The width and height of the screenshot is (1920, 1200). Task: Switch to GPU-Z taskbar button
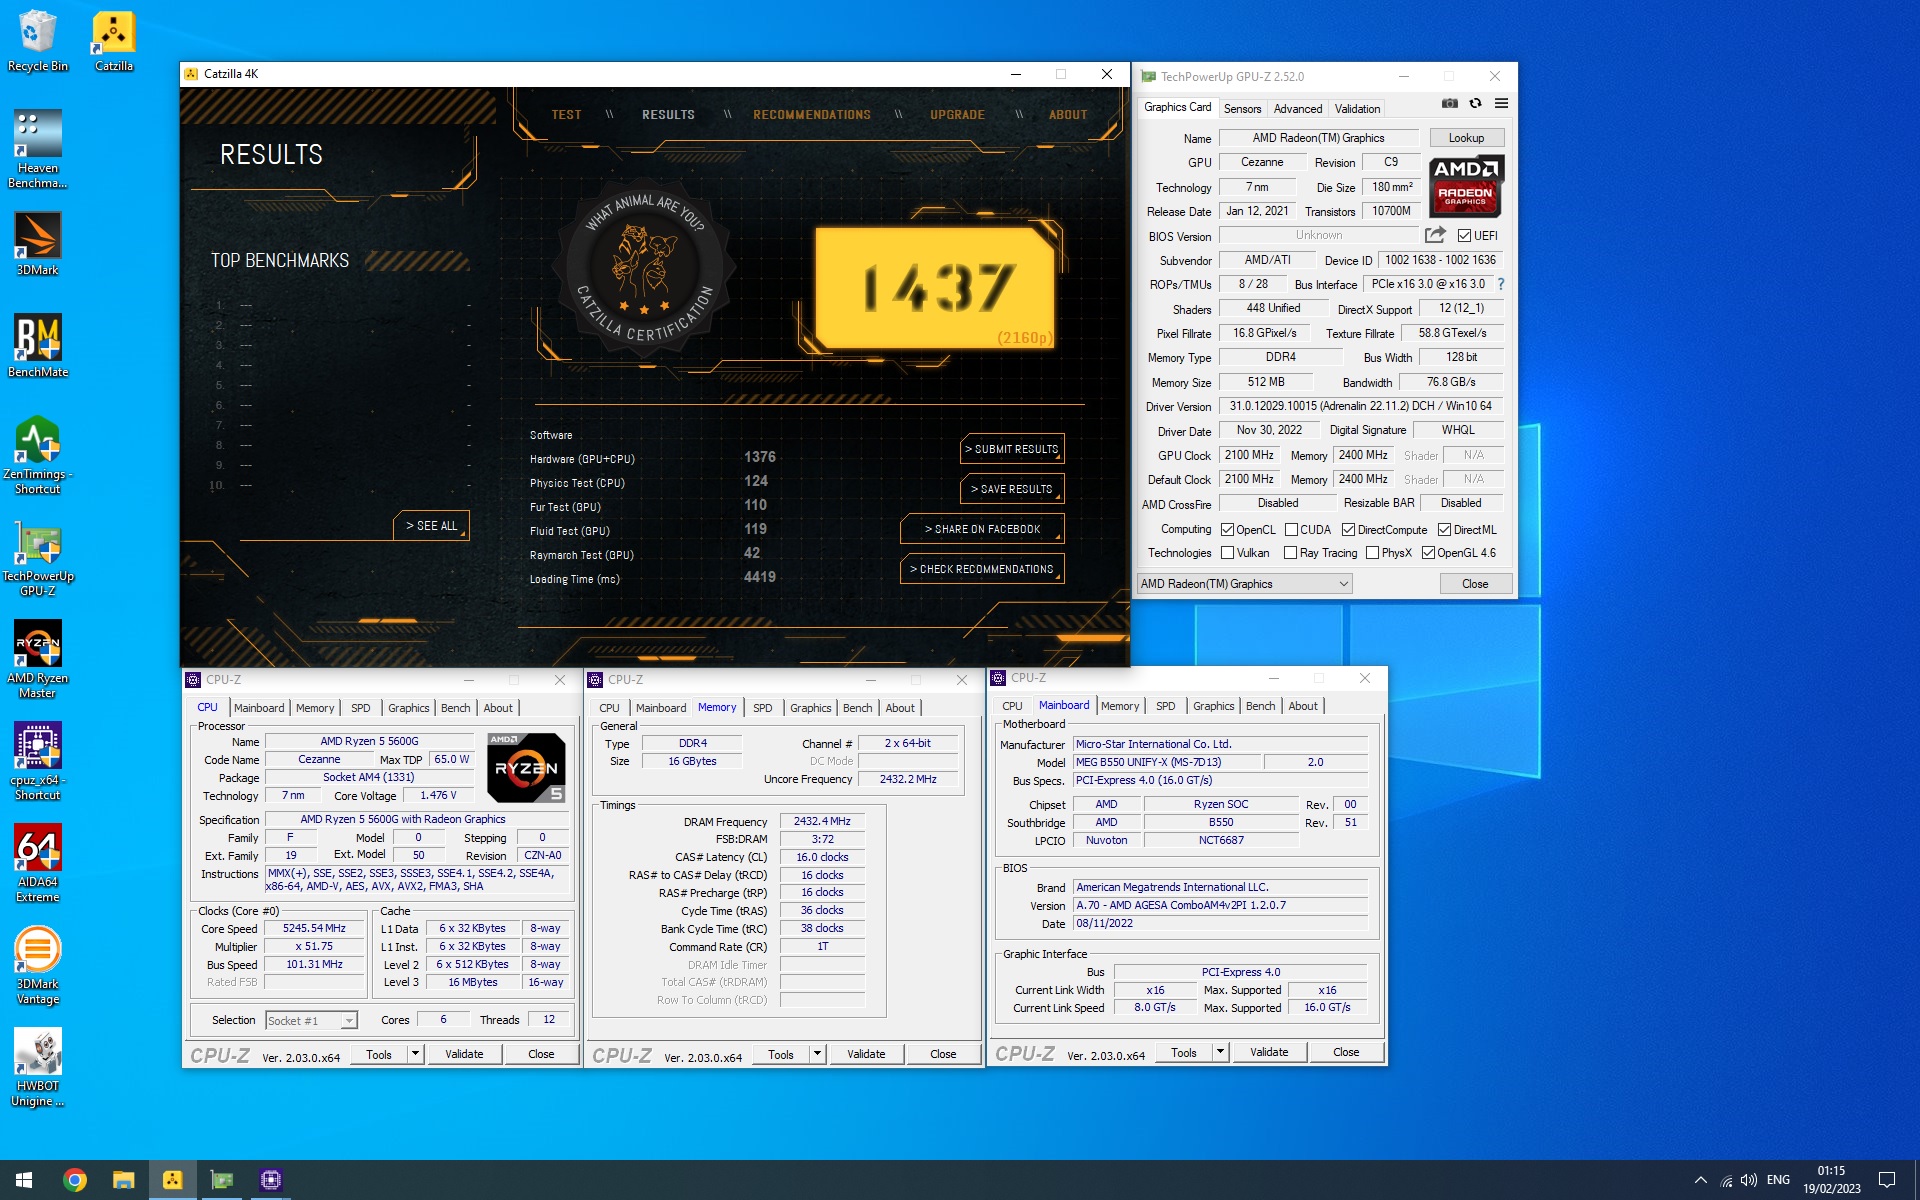tap(221, 1180)
